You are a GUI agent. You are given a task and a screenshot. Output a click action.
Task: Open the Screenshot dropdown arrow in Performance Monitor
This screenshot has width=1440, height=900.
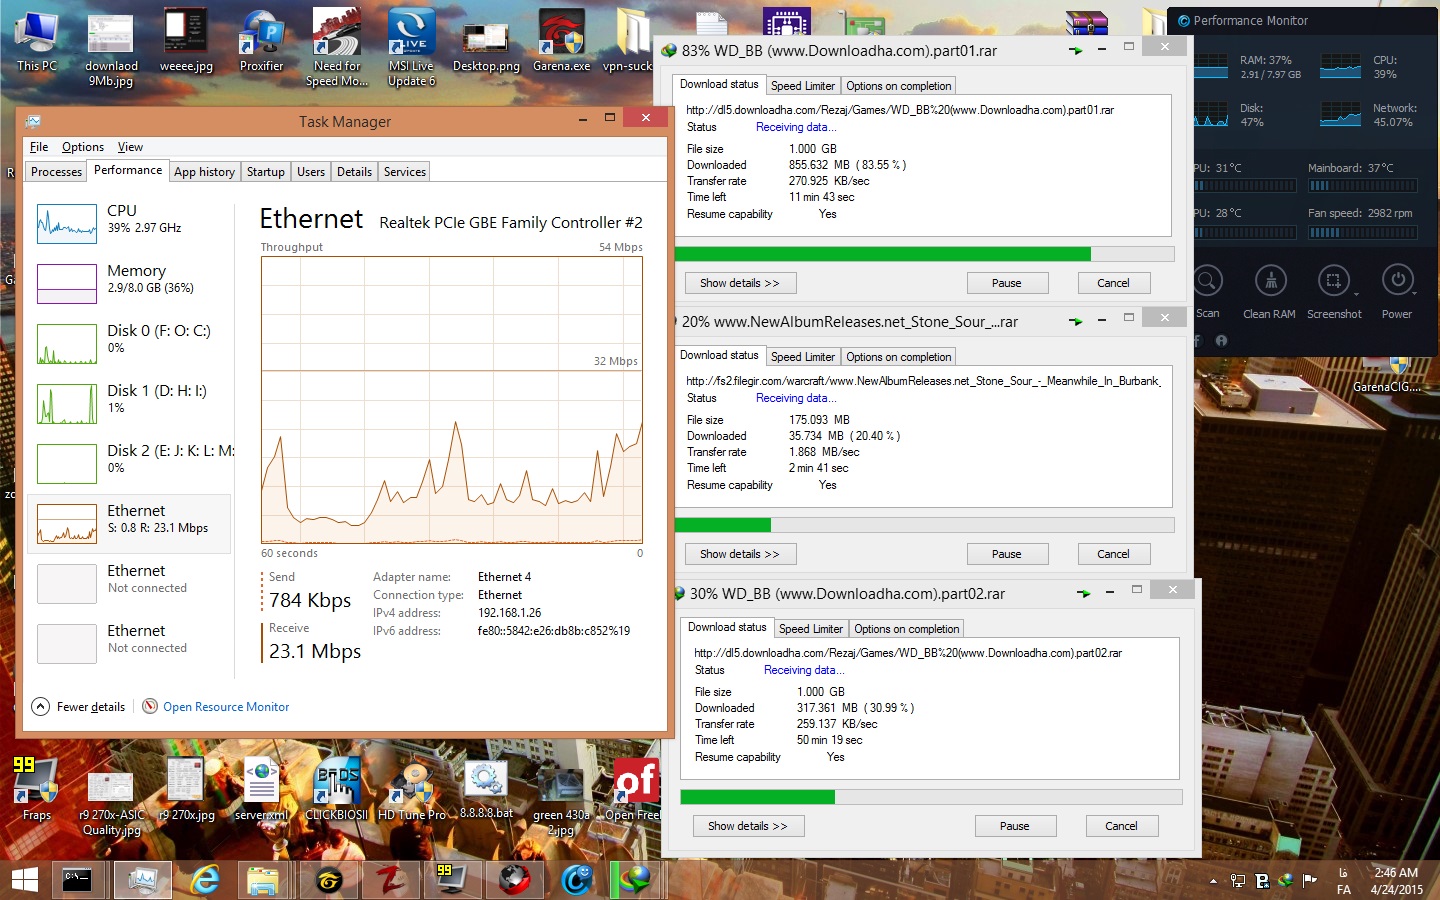[1356, 294]
